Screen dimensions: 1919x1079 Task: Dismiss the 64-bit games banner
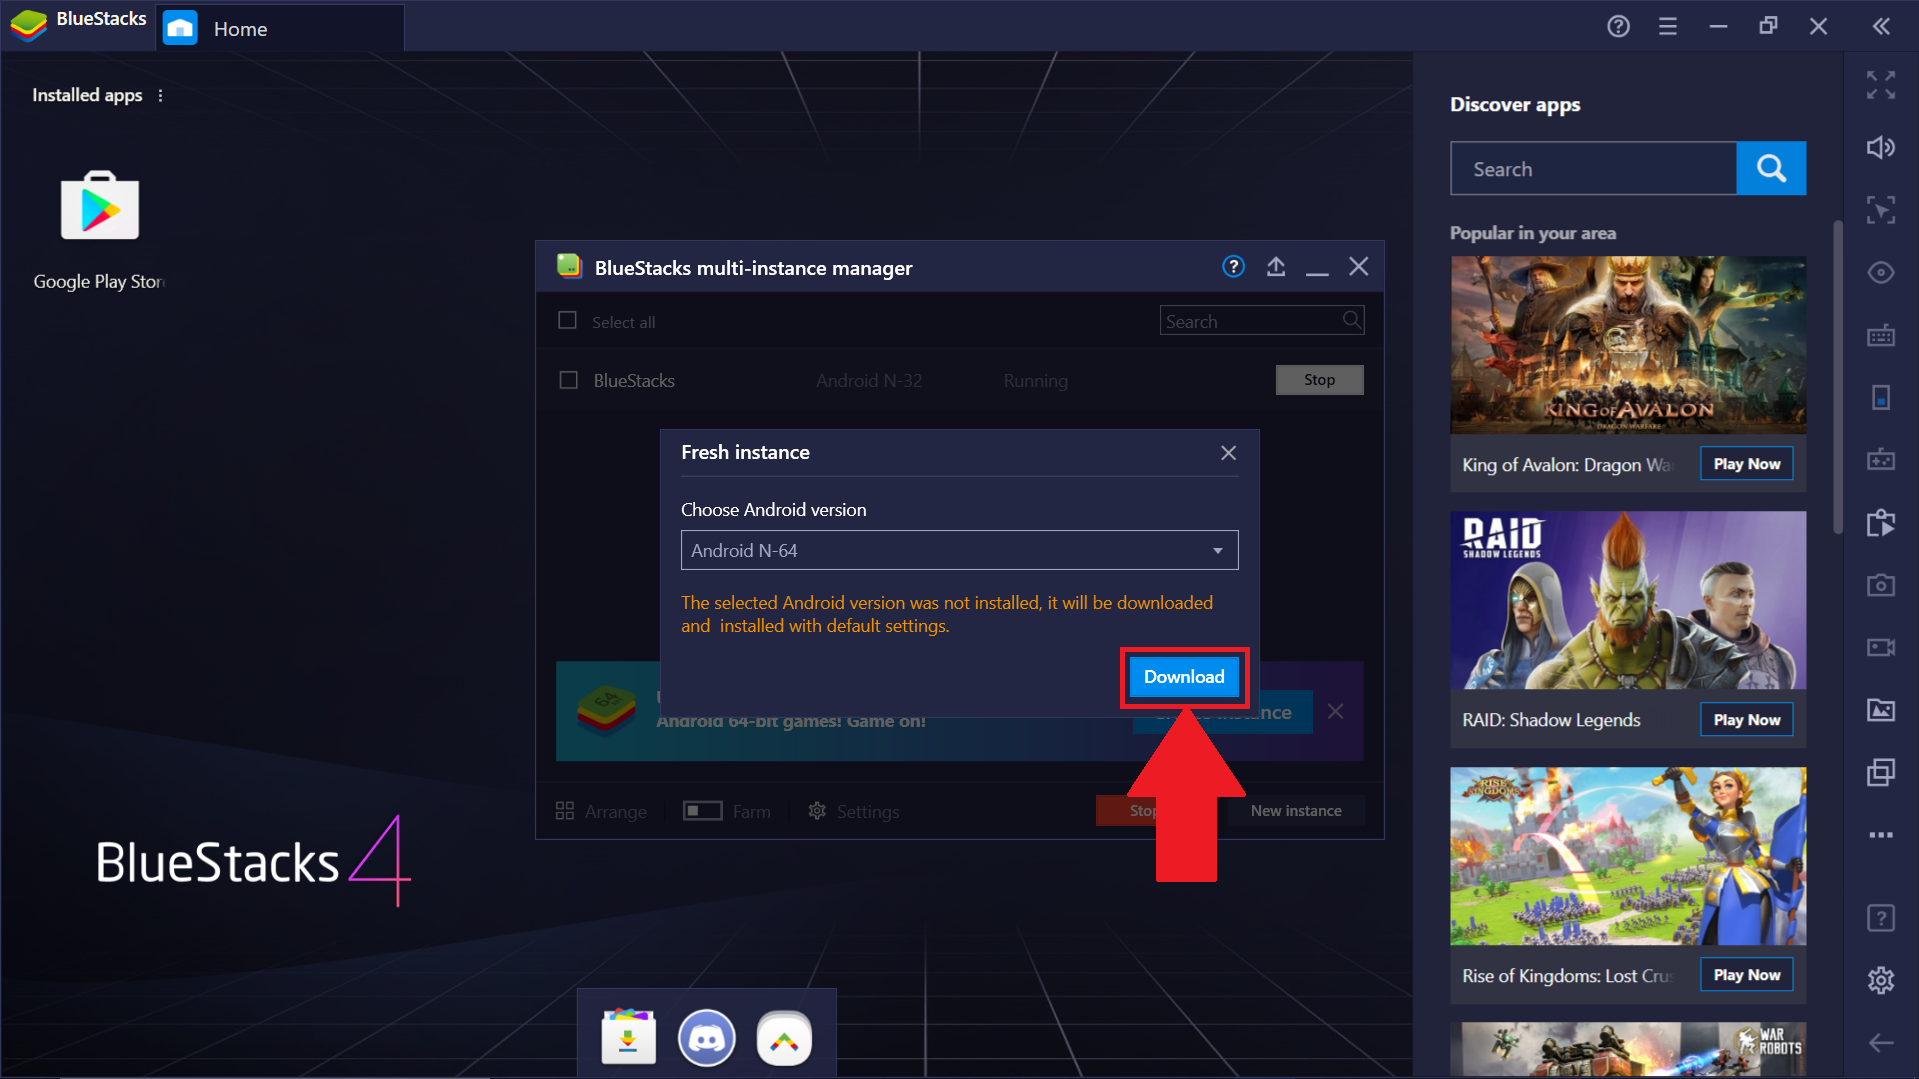point(1335,712)
